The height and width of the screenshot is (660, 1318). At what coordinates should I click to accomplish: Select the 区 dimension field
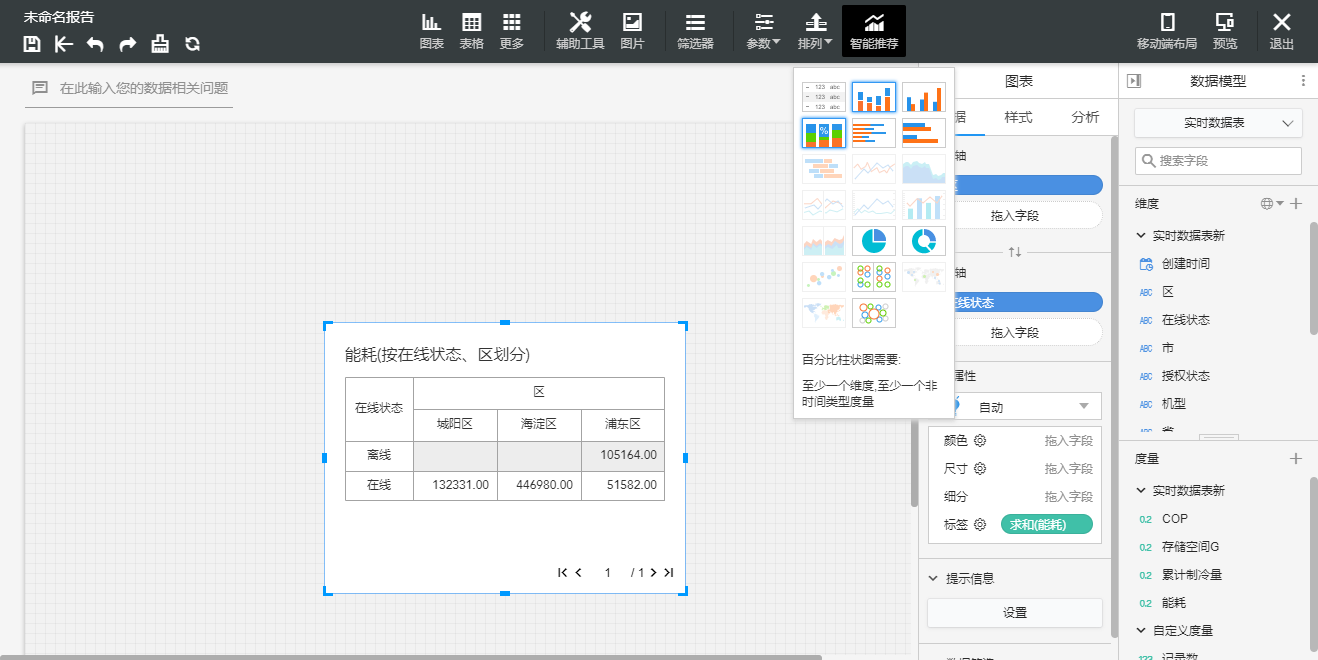pos(1167,292)
